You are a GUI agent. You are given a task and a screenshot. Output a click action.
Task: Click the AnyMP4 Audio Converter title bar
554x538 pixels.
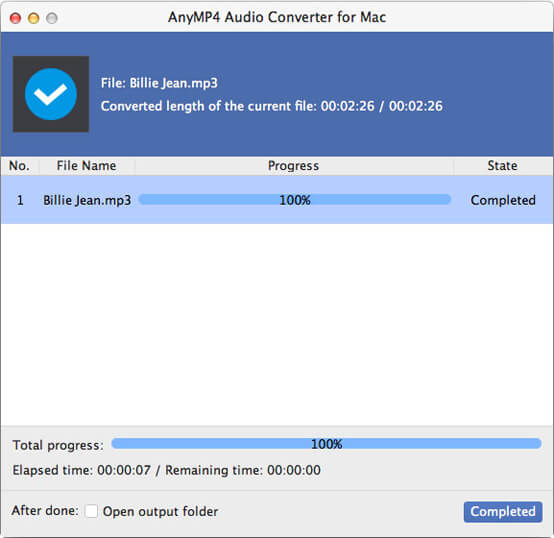pyautogui.click(x=277, y=17)
